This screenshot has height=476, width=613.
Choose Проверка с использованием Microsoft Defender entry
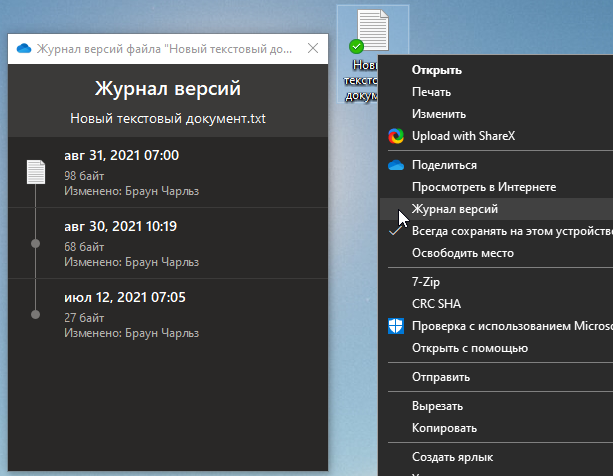click(496, 326)
